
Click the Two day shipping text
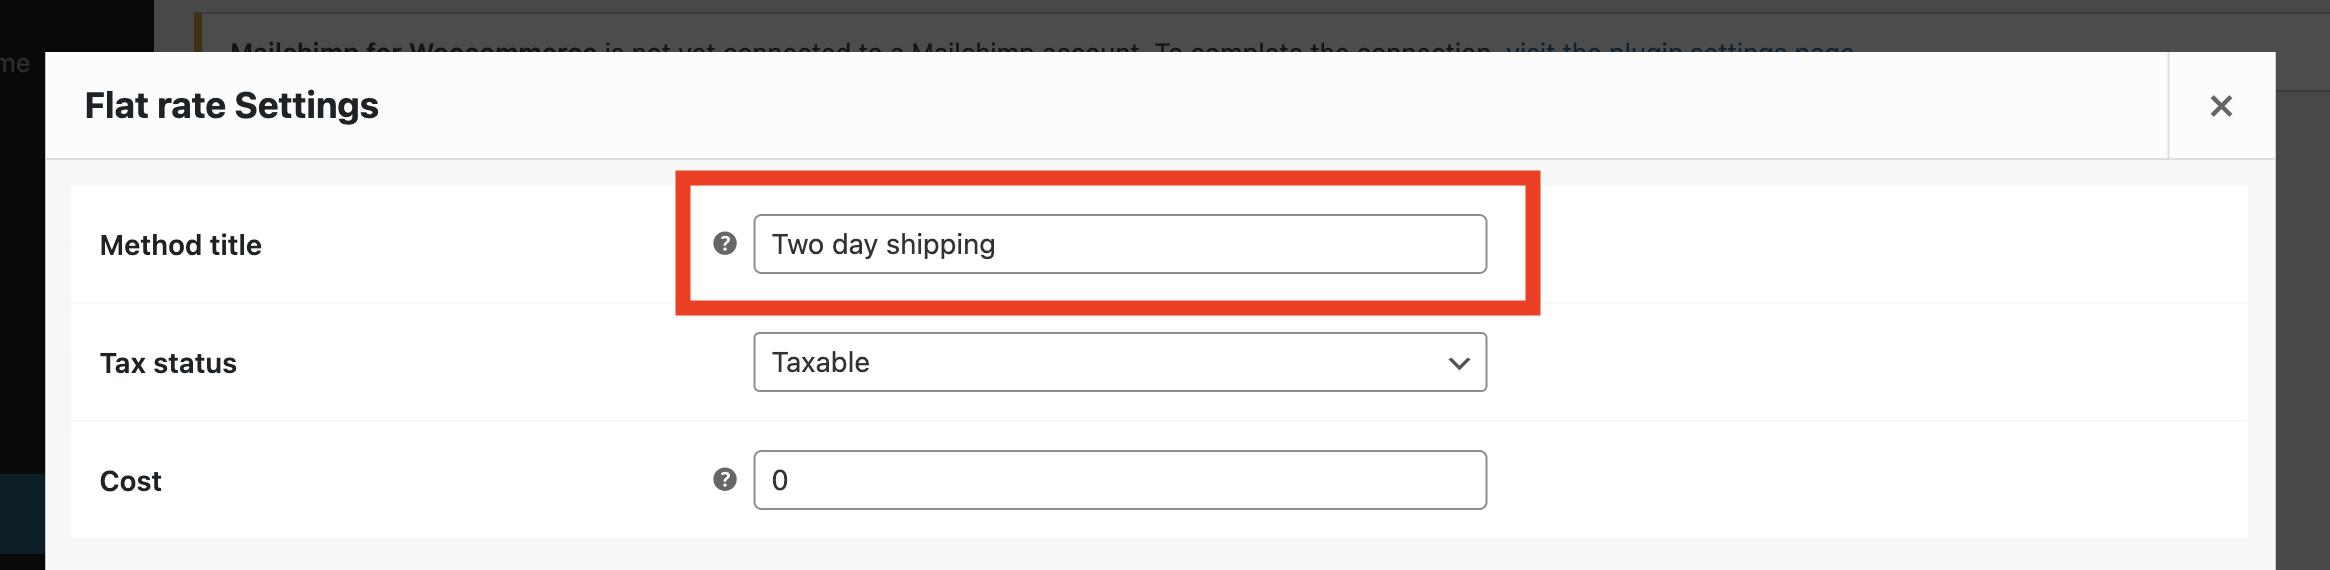pyautogui.click(x=884, y=245)
